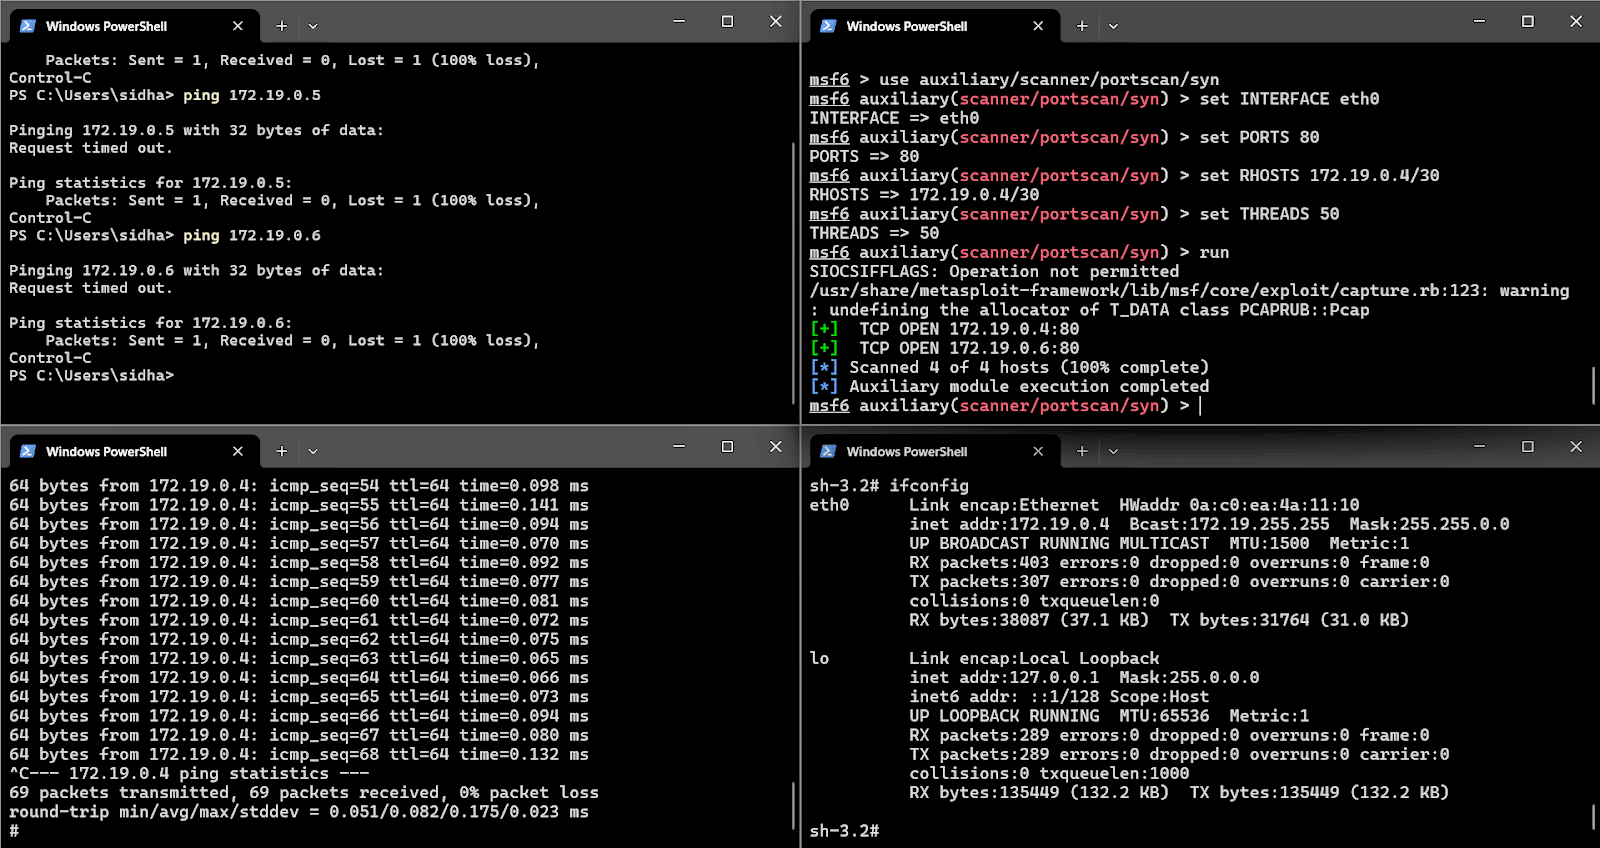1600x848 pixels.
Task: Click 'inet addr:172.19.0.4' in ifconfig output
Action: click(1009, 524)
